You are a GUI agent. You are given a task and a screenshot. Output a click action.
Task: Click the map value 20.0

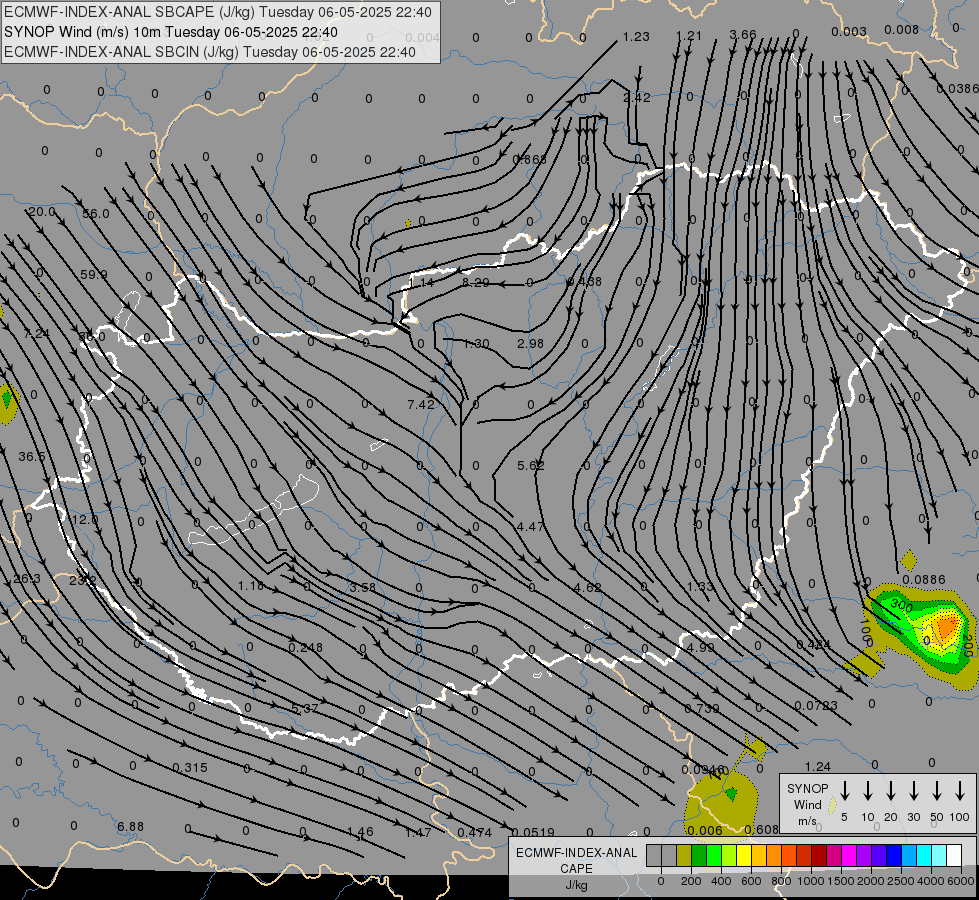pyautogui.click(x=41, y=212)
